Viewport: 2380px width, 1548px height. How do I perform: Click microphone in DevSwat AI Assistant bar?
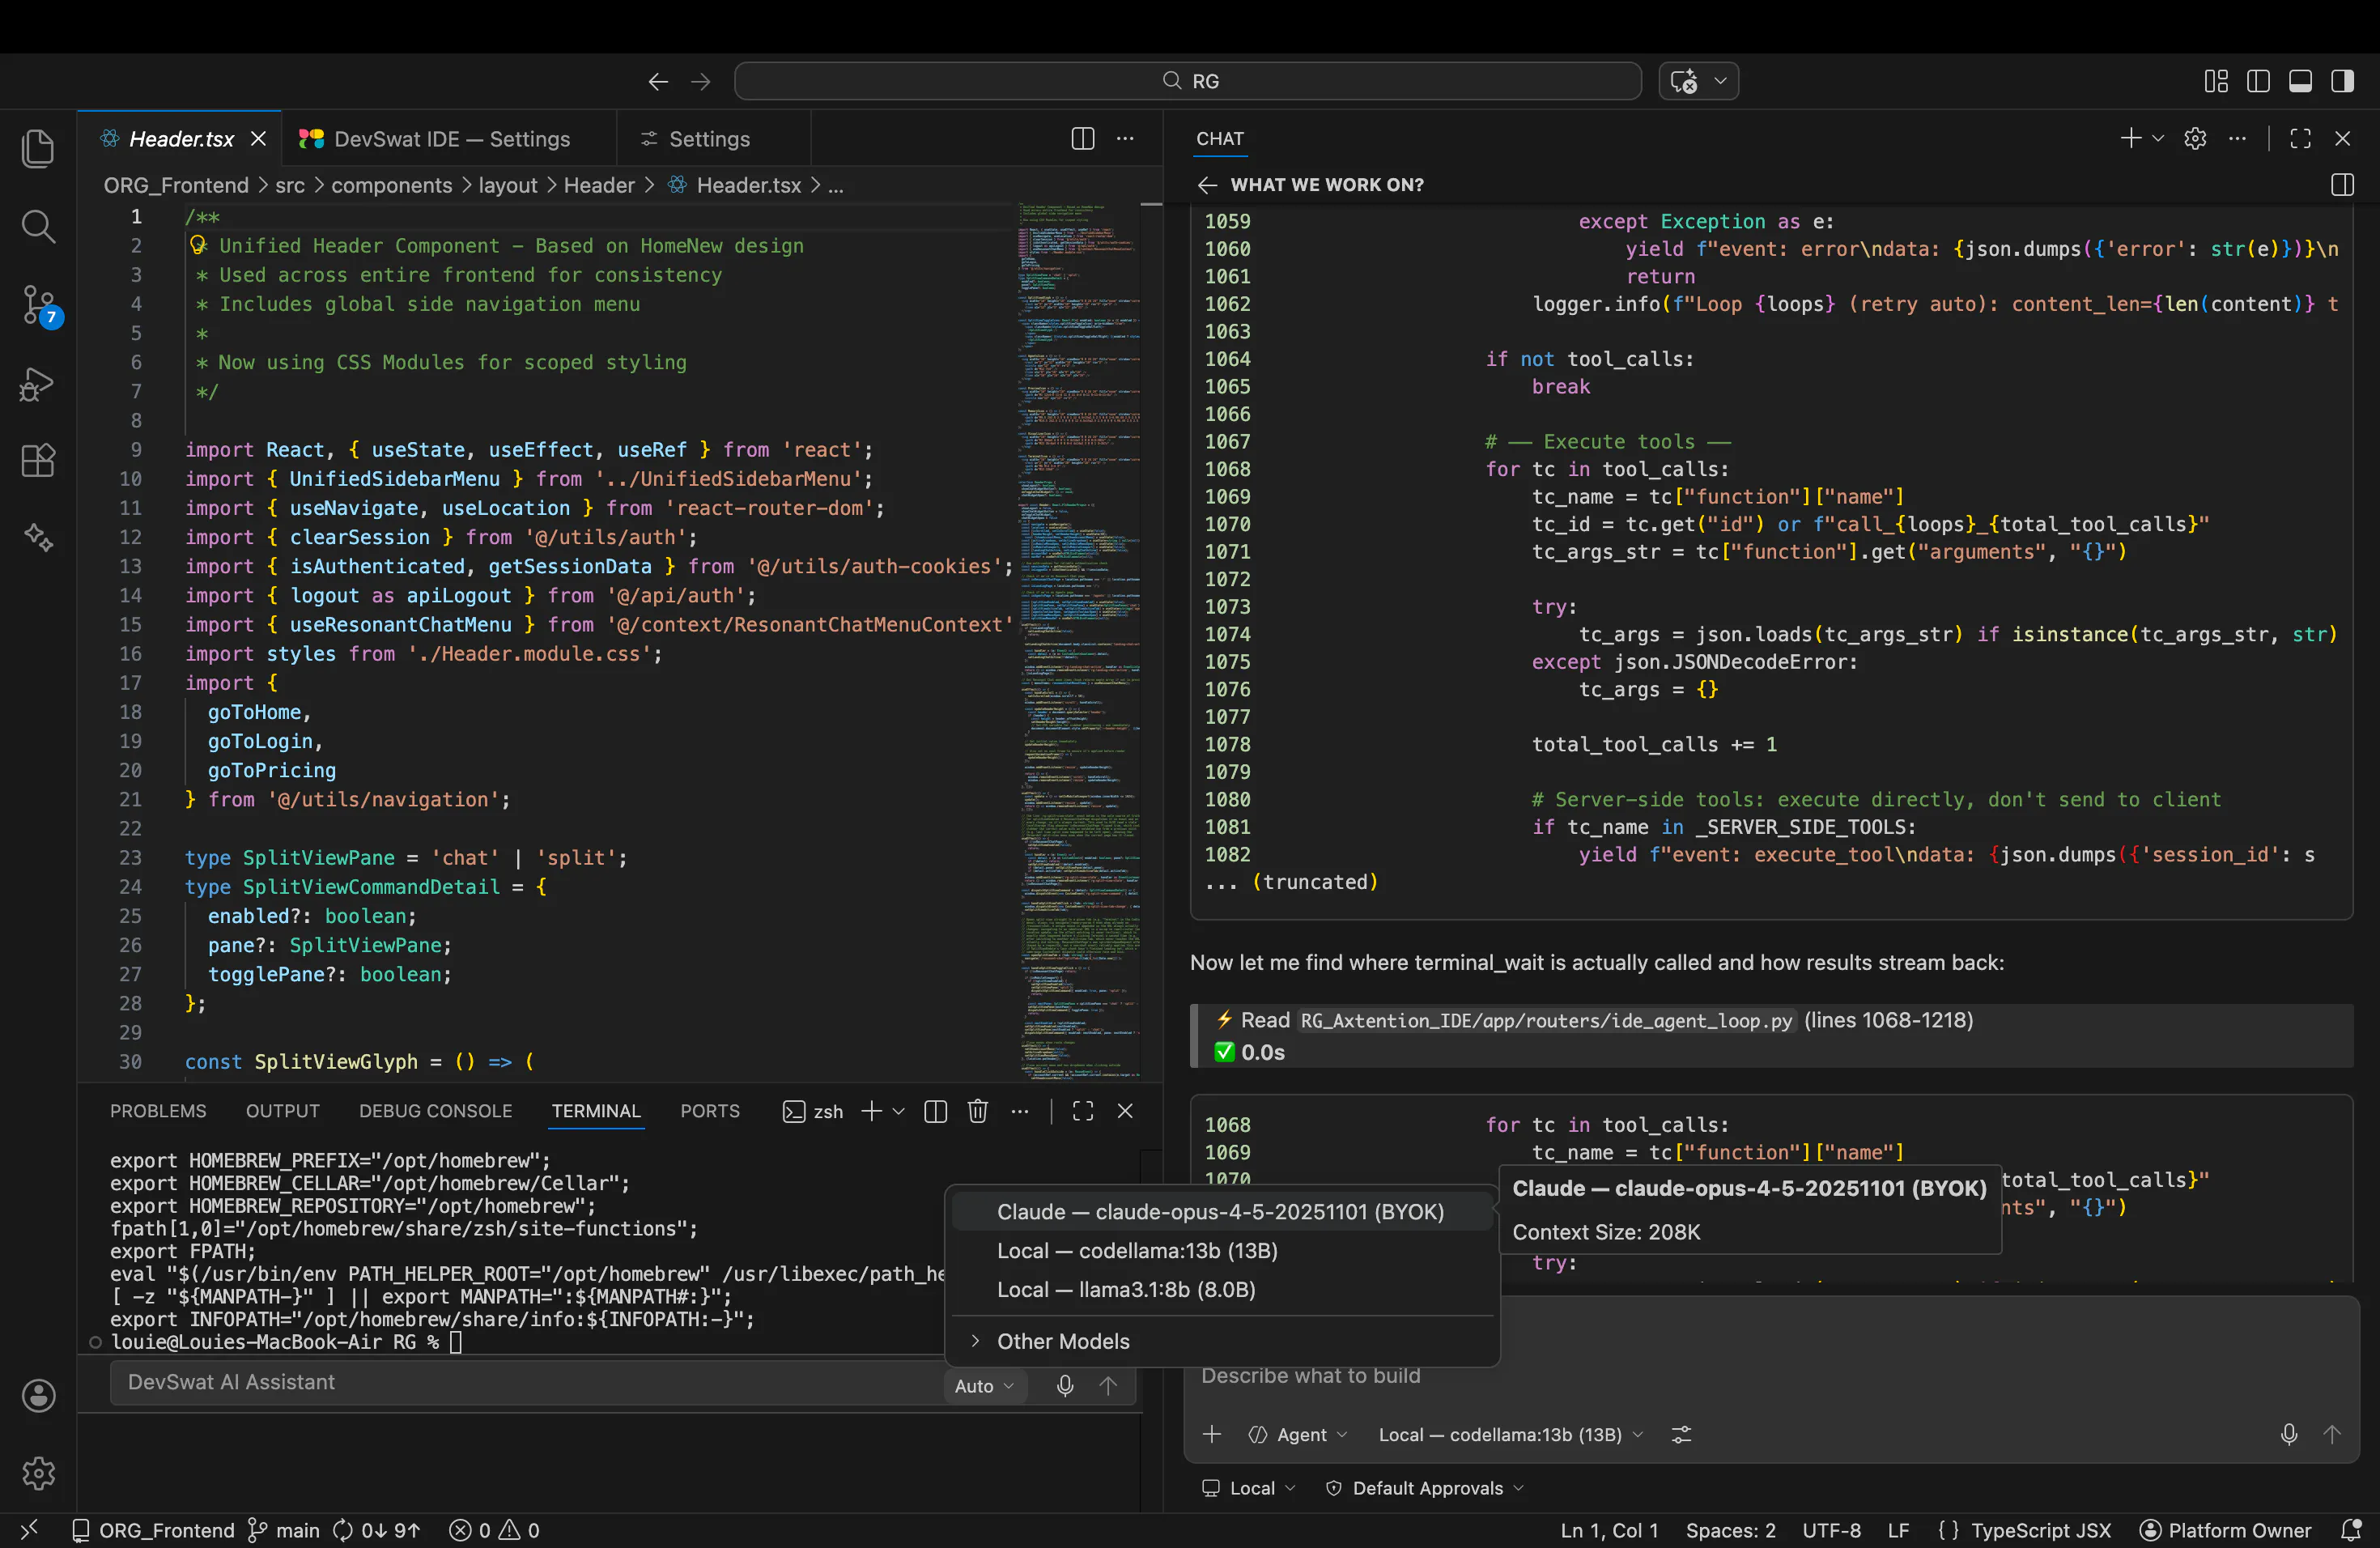[1065, 1385]
